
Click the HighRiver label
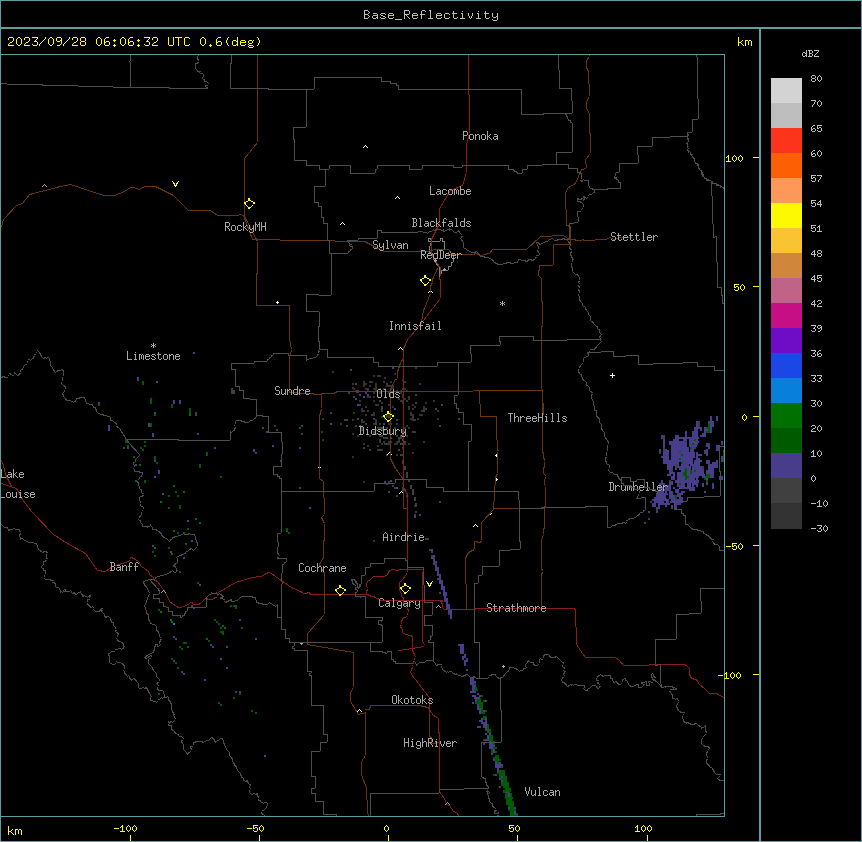pyautogui.click(x=429, y=743)
